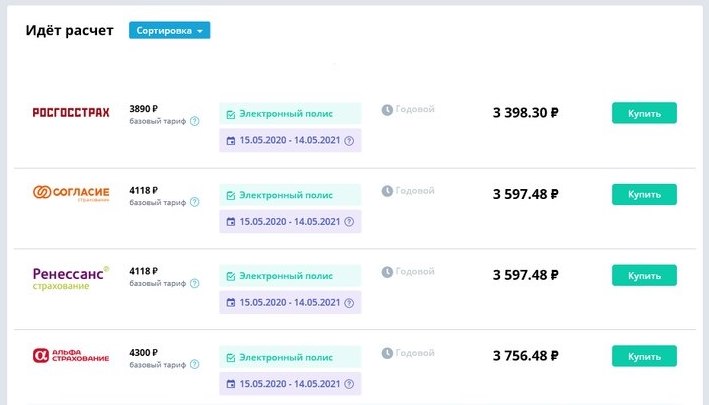Buy the Росгосстрах policy for 3 398.30

[x=644, y=113]
